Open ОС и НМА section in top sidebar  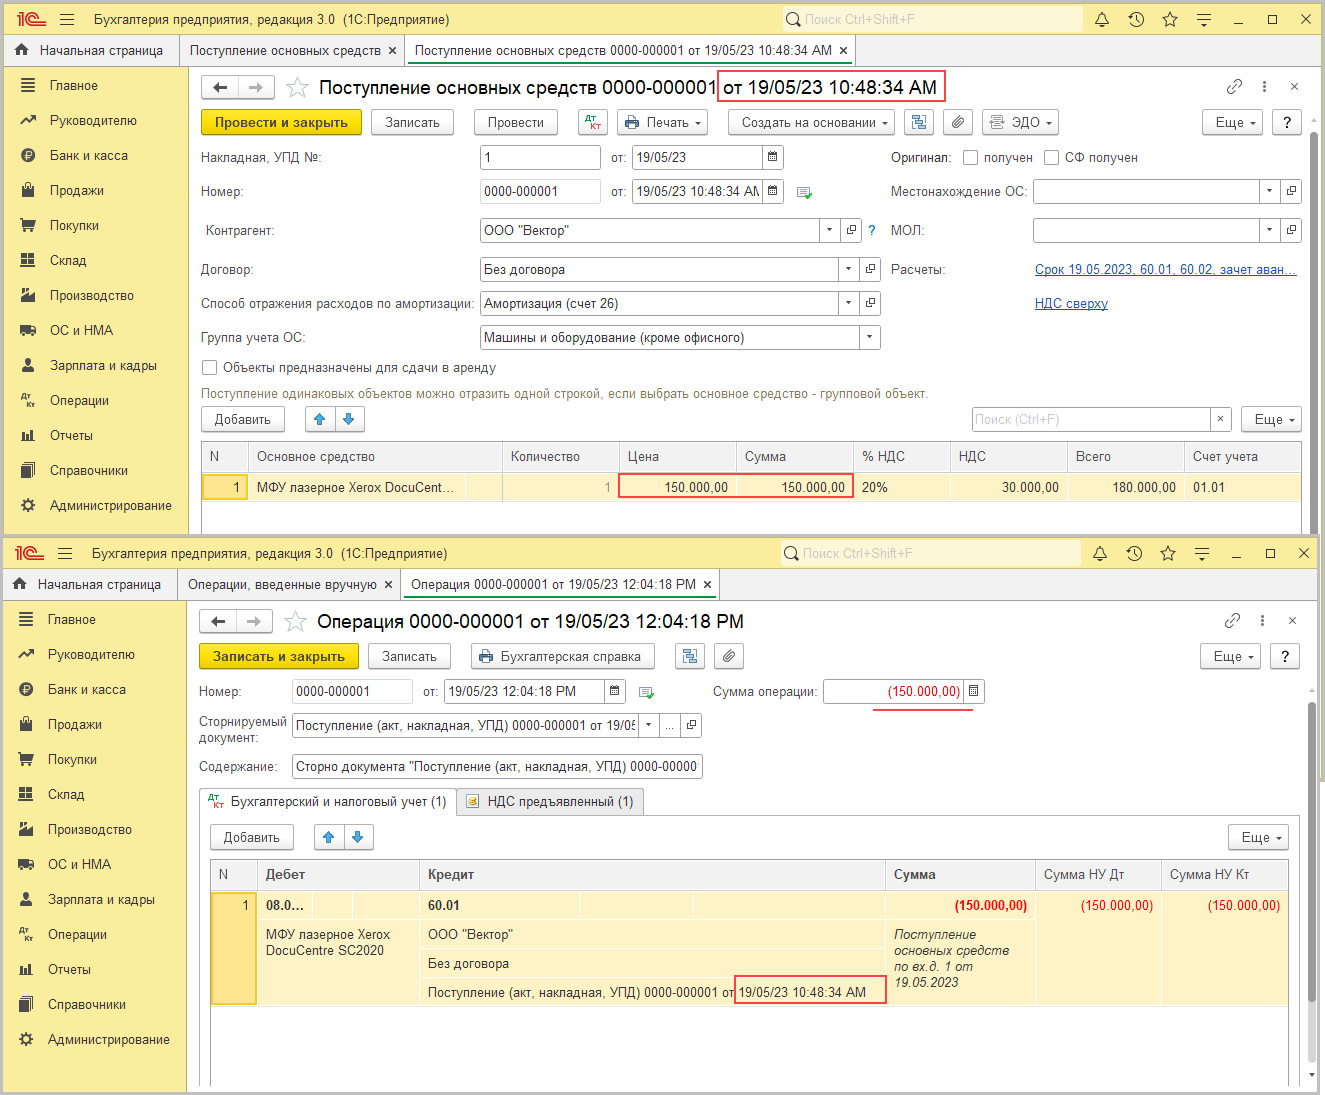coord(81,330)
